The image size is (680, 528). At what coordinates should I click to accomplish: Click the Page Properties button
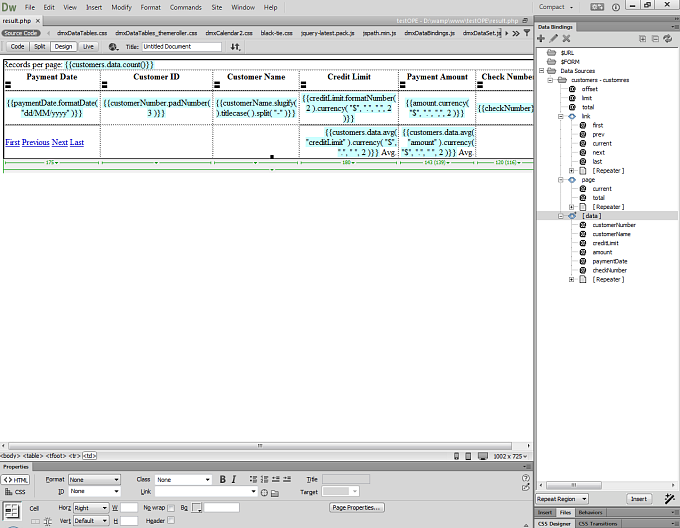tap(357, 508)
